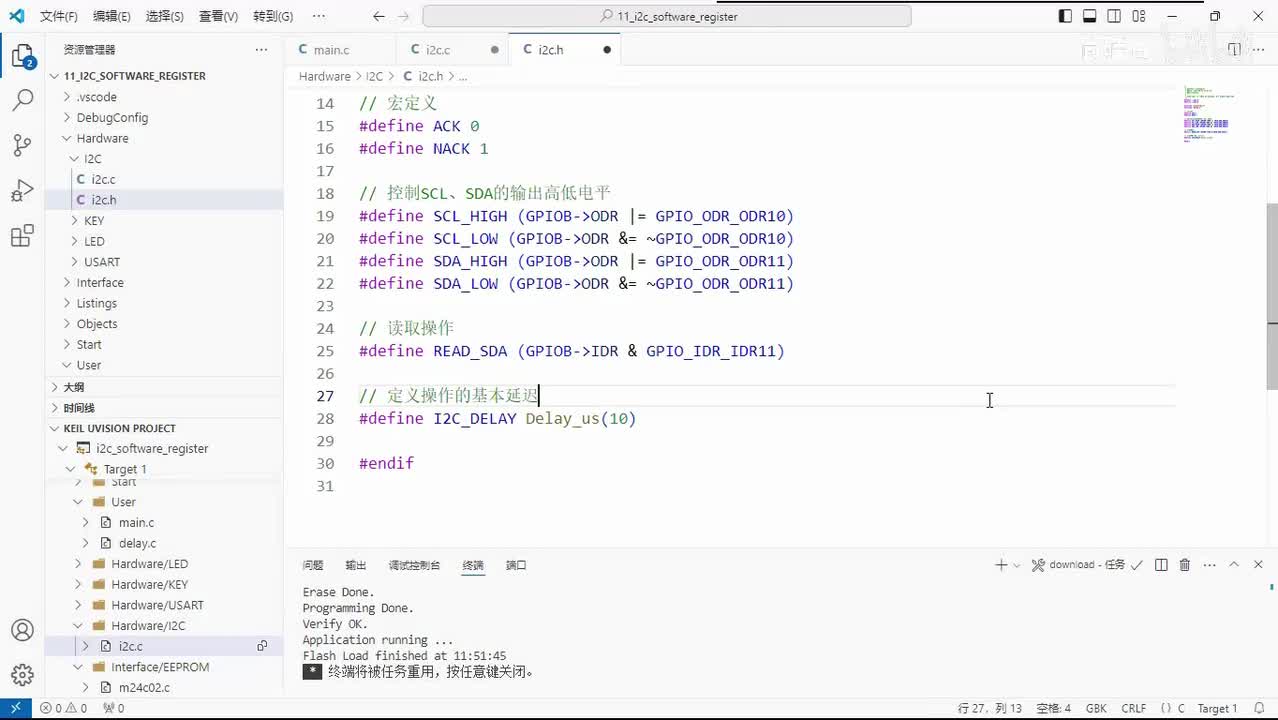Split the editor to the right

pyautogui.click(x=1234, y=49)
